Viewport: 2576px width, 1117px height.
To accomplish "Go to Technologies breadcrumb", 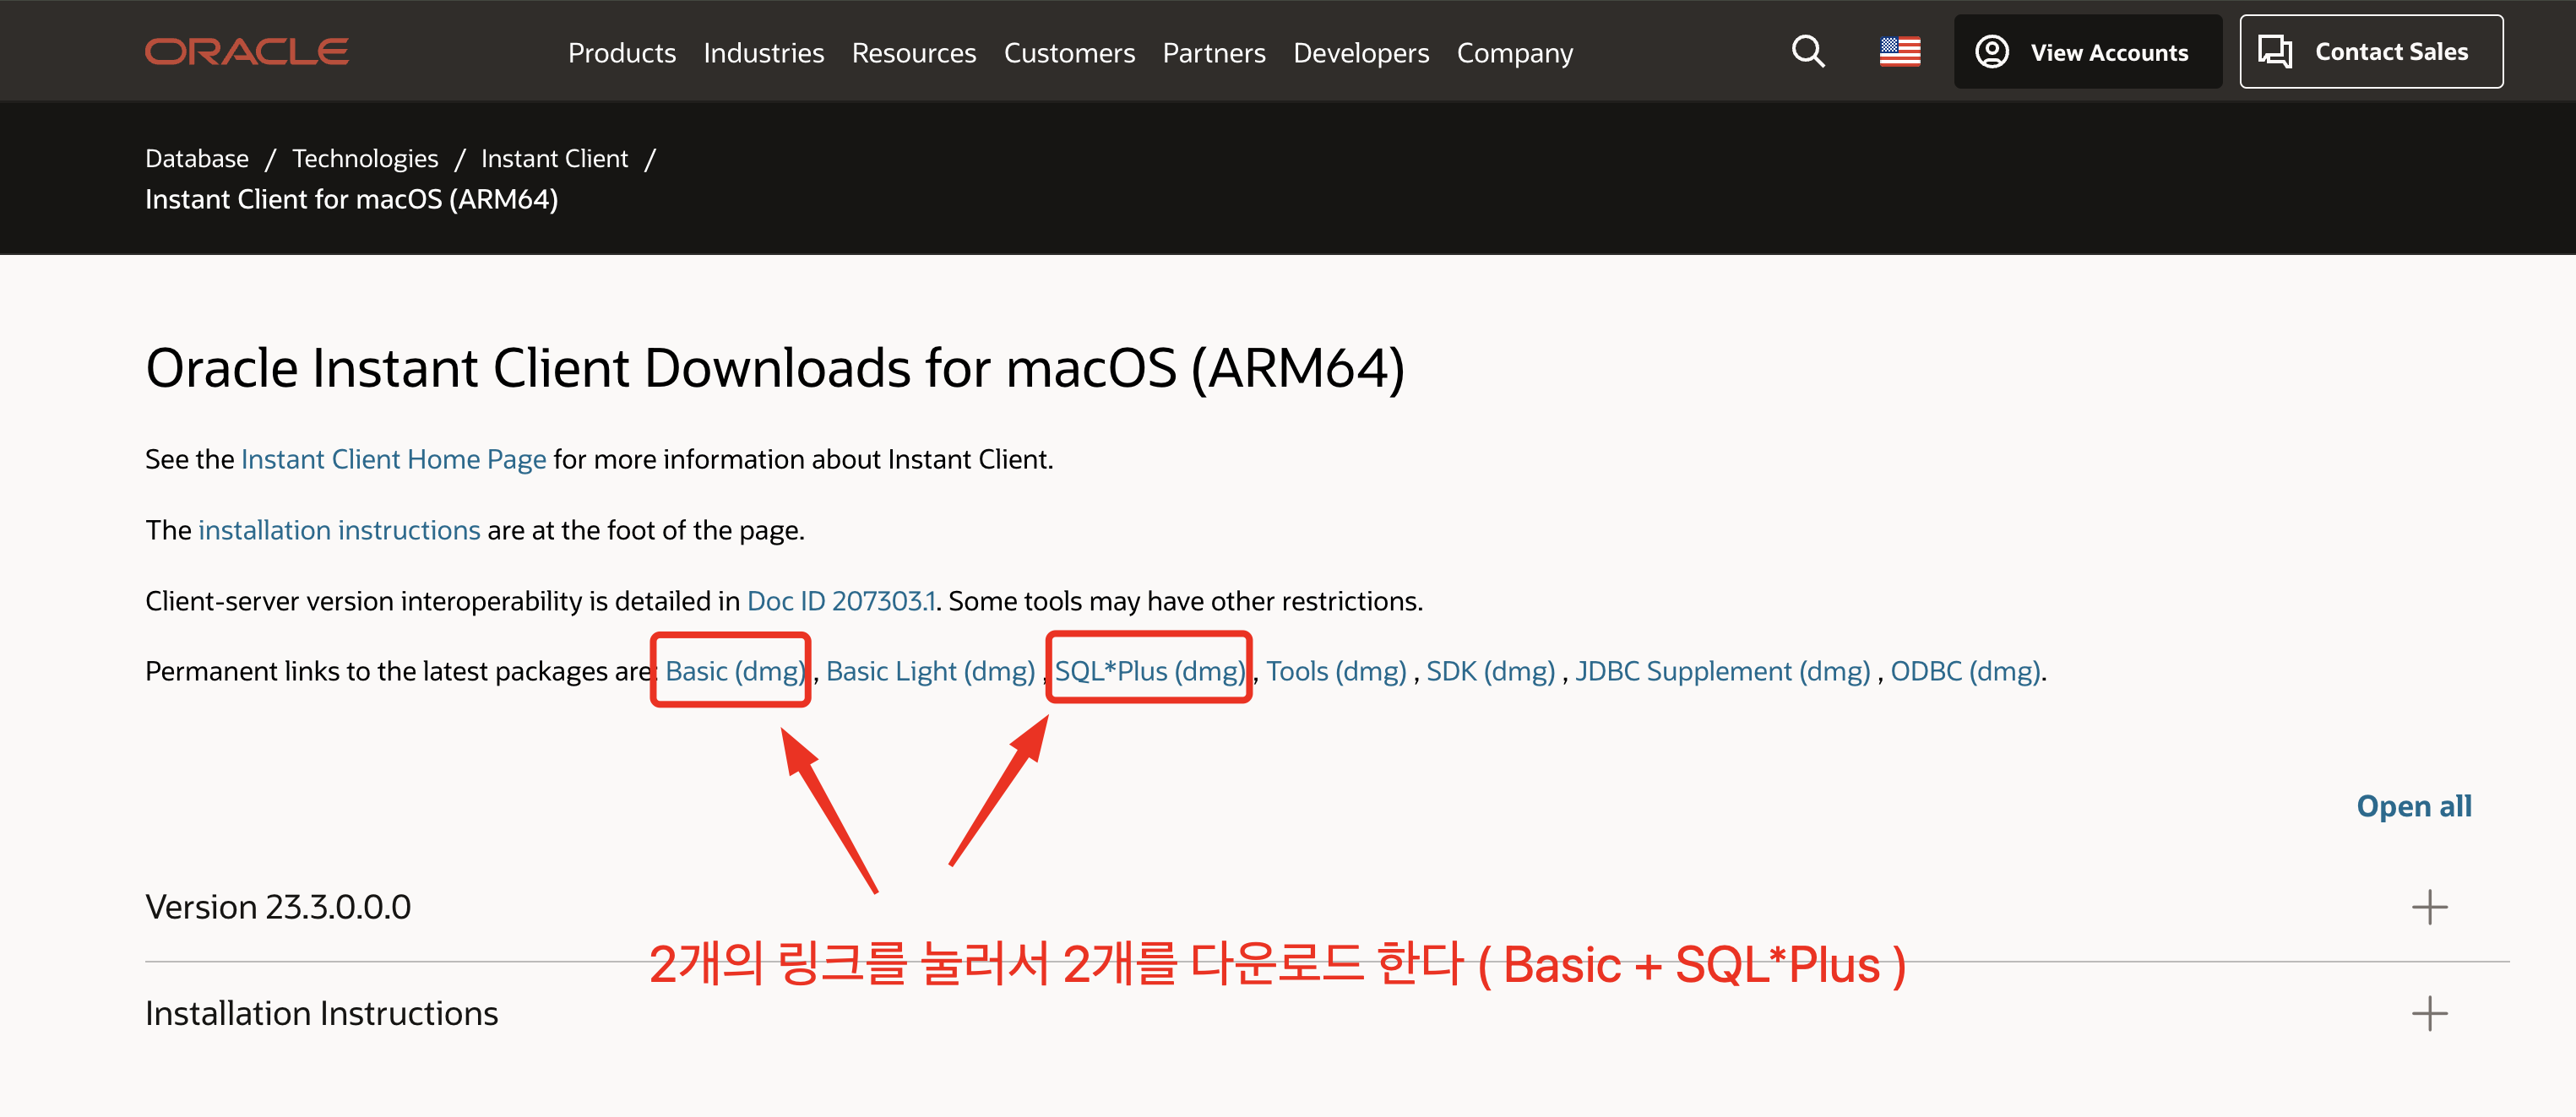I will point(364,158).
